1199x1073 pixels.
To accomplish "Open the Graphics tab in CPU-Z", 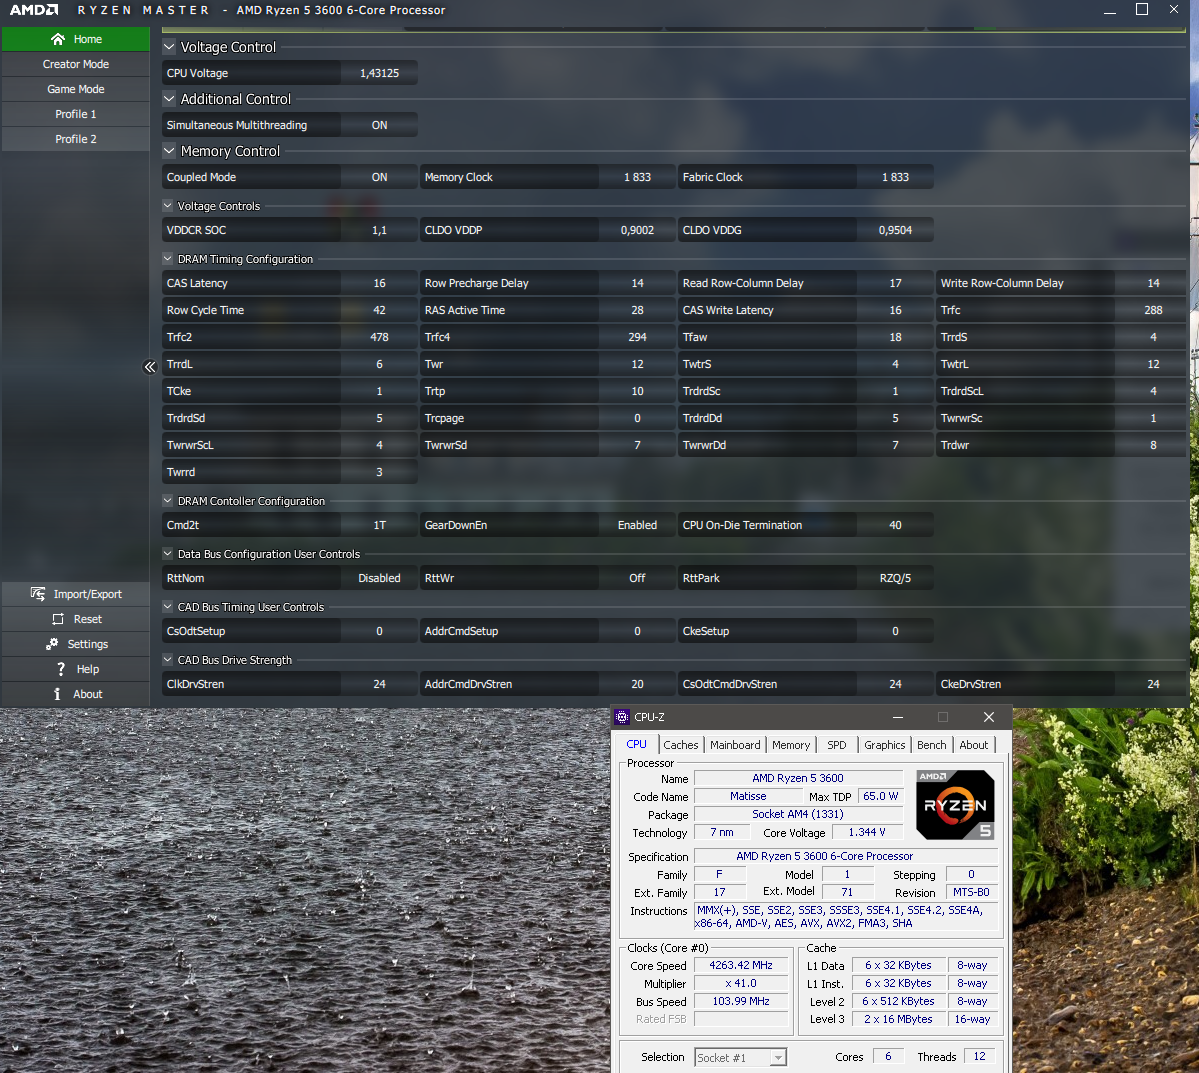I will 885,745.
